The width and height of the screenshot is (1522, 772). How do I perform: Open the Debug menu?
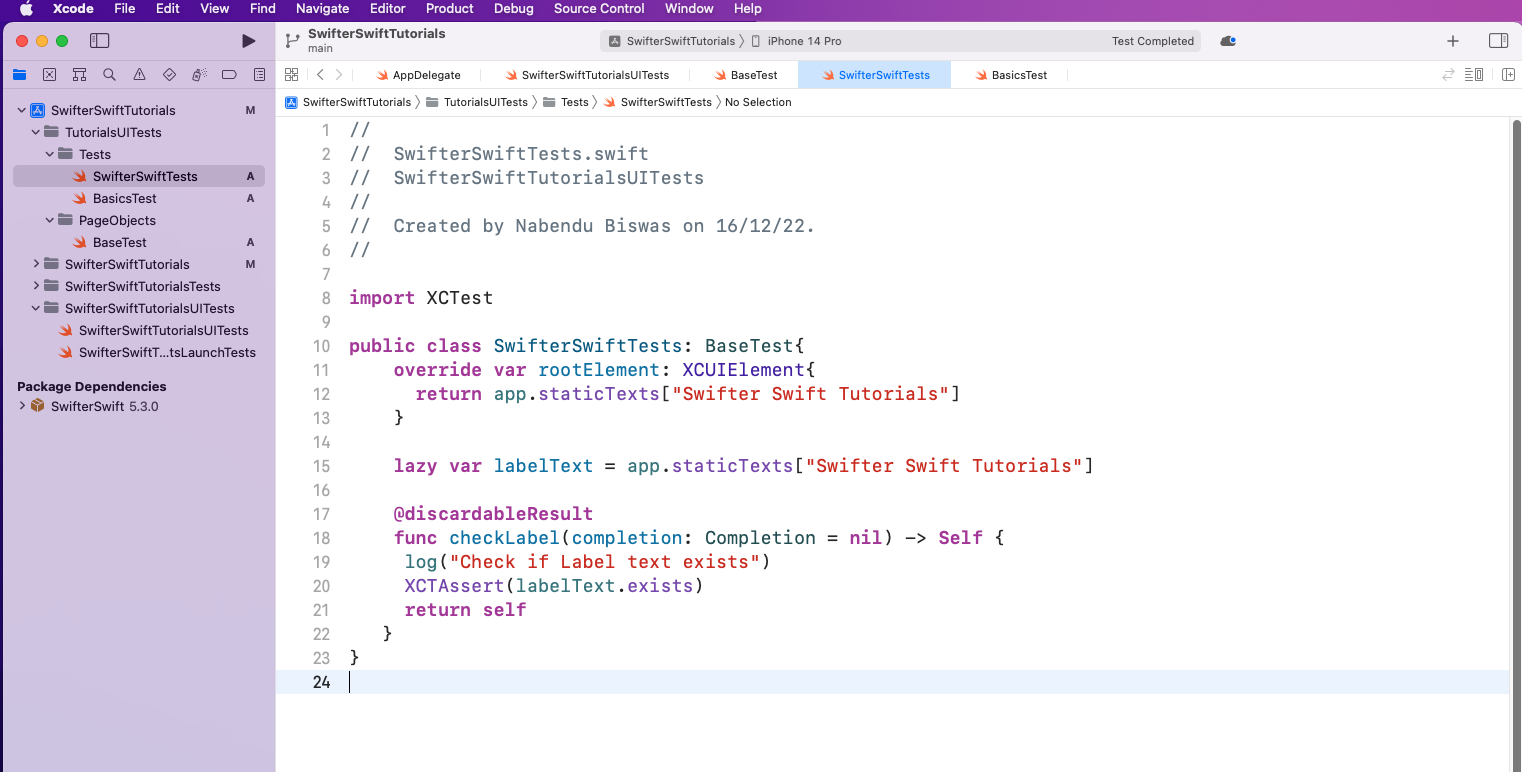(514, 8)
